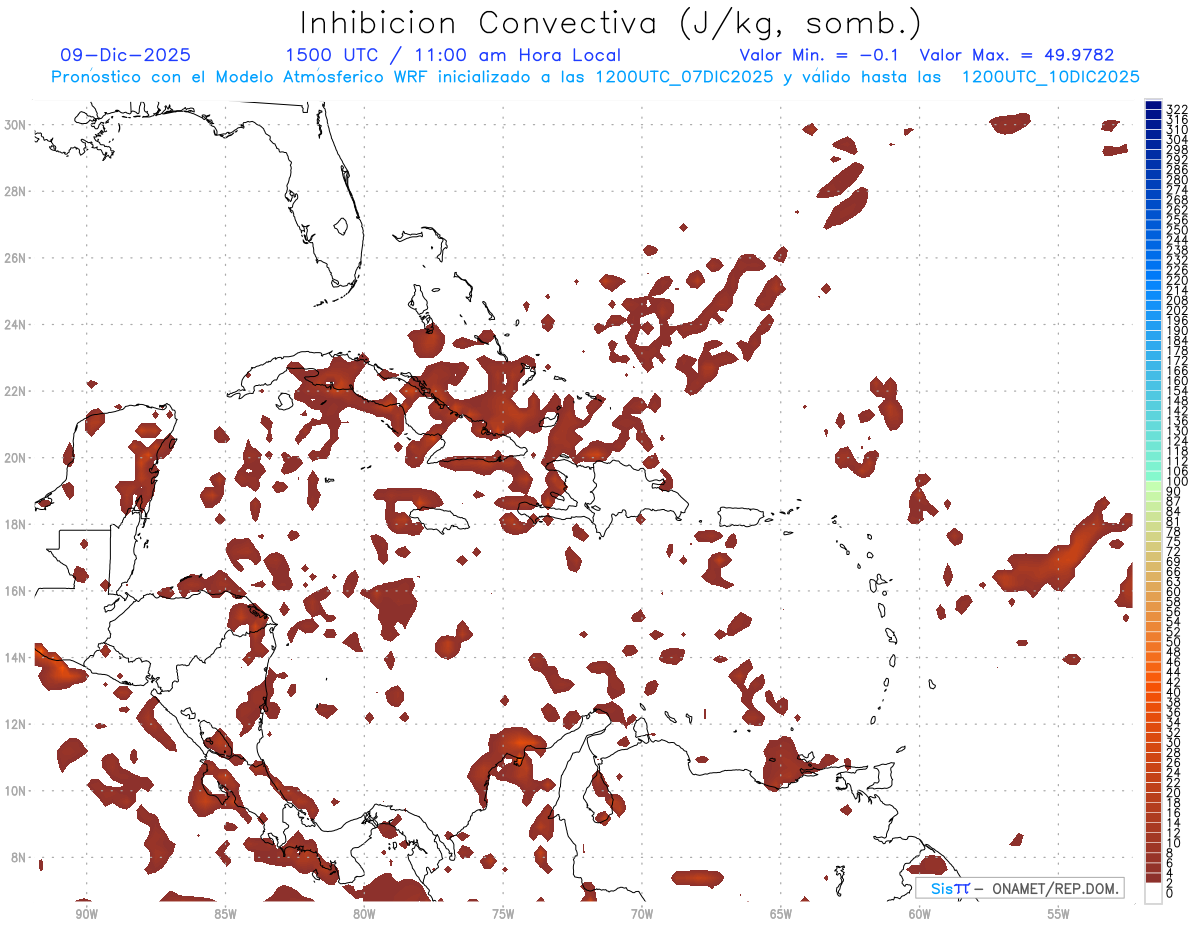
Task: Click the '70W' longitude label
Action: coord(642,913)
